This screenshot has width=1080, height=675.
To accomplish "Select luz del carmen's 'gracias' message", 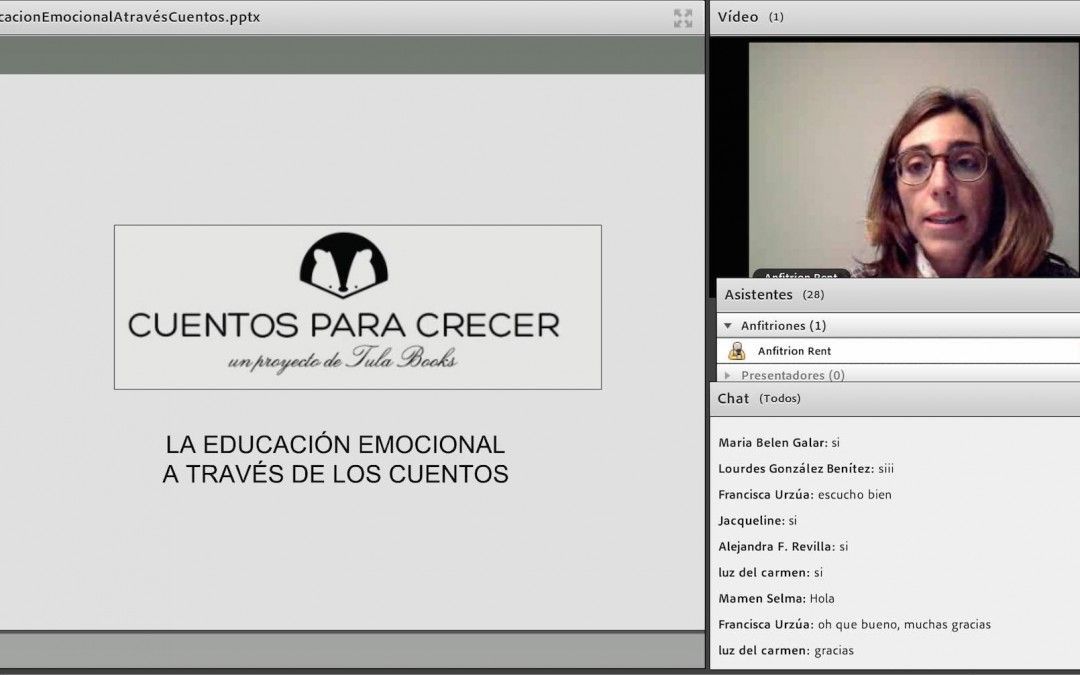I will click(x=785, y=650).
